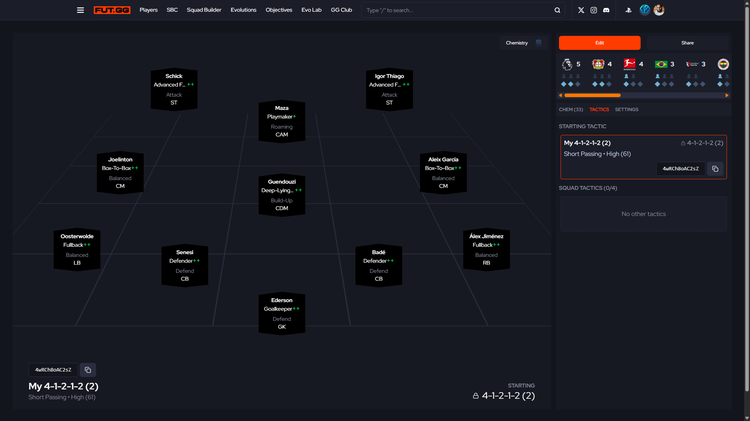Copy tactic code at bottom-left of pitch

(87, 369)
